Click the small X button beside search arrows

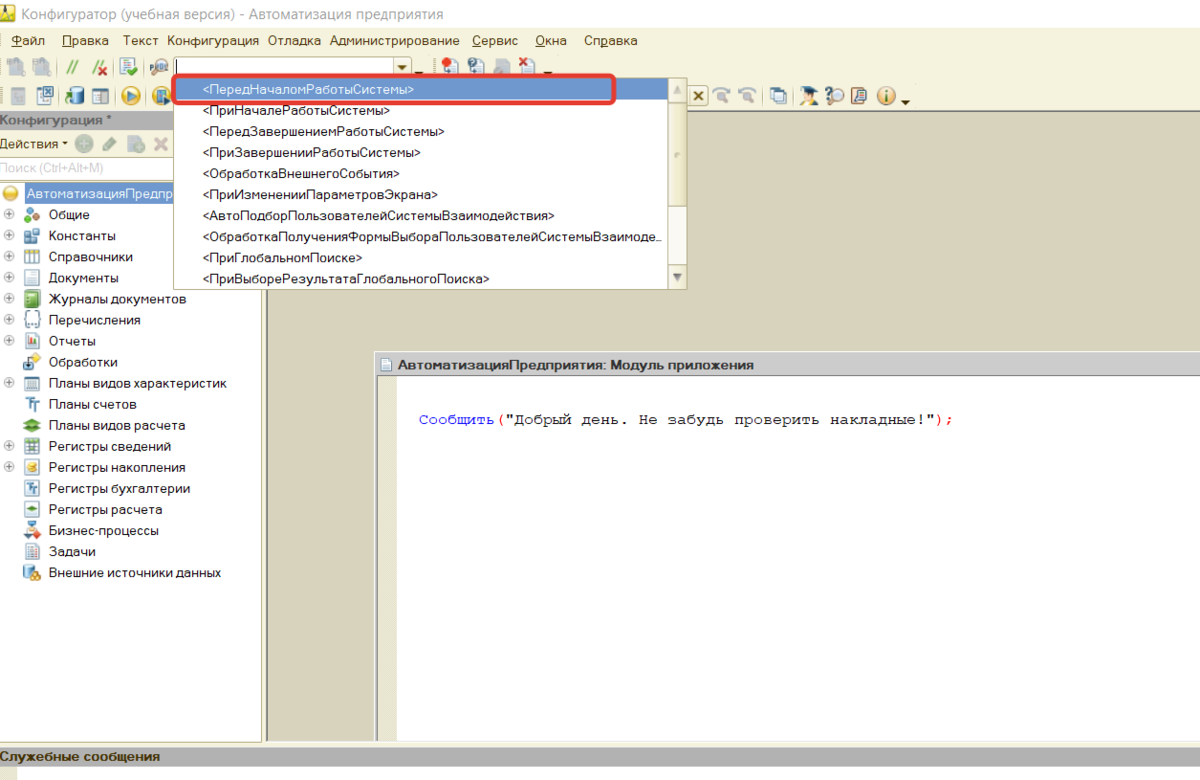point(698,96)
